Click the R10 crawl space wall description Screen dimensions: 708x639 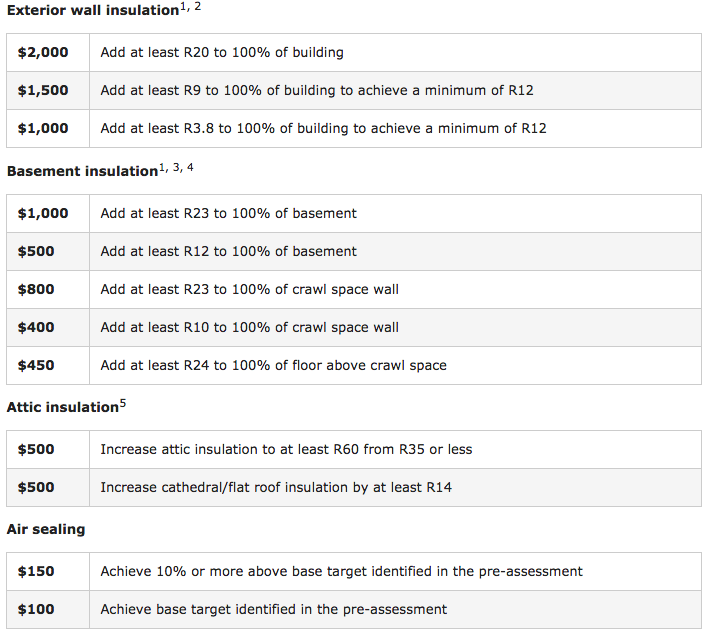(249, 327)
